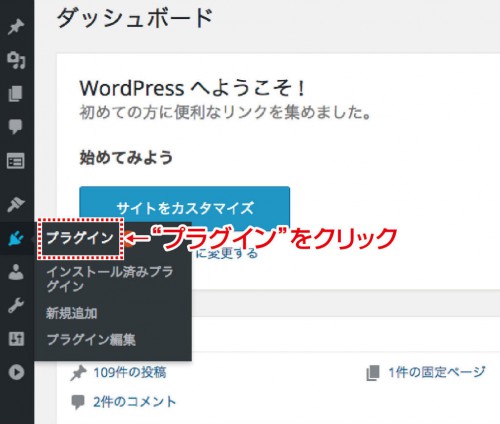500x424 pixels.
Task: Open the Appearance paintbrush icon in sidebar
Action: click(x=16, y=204)
